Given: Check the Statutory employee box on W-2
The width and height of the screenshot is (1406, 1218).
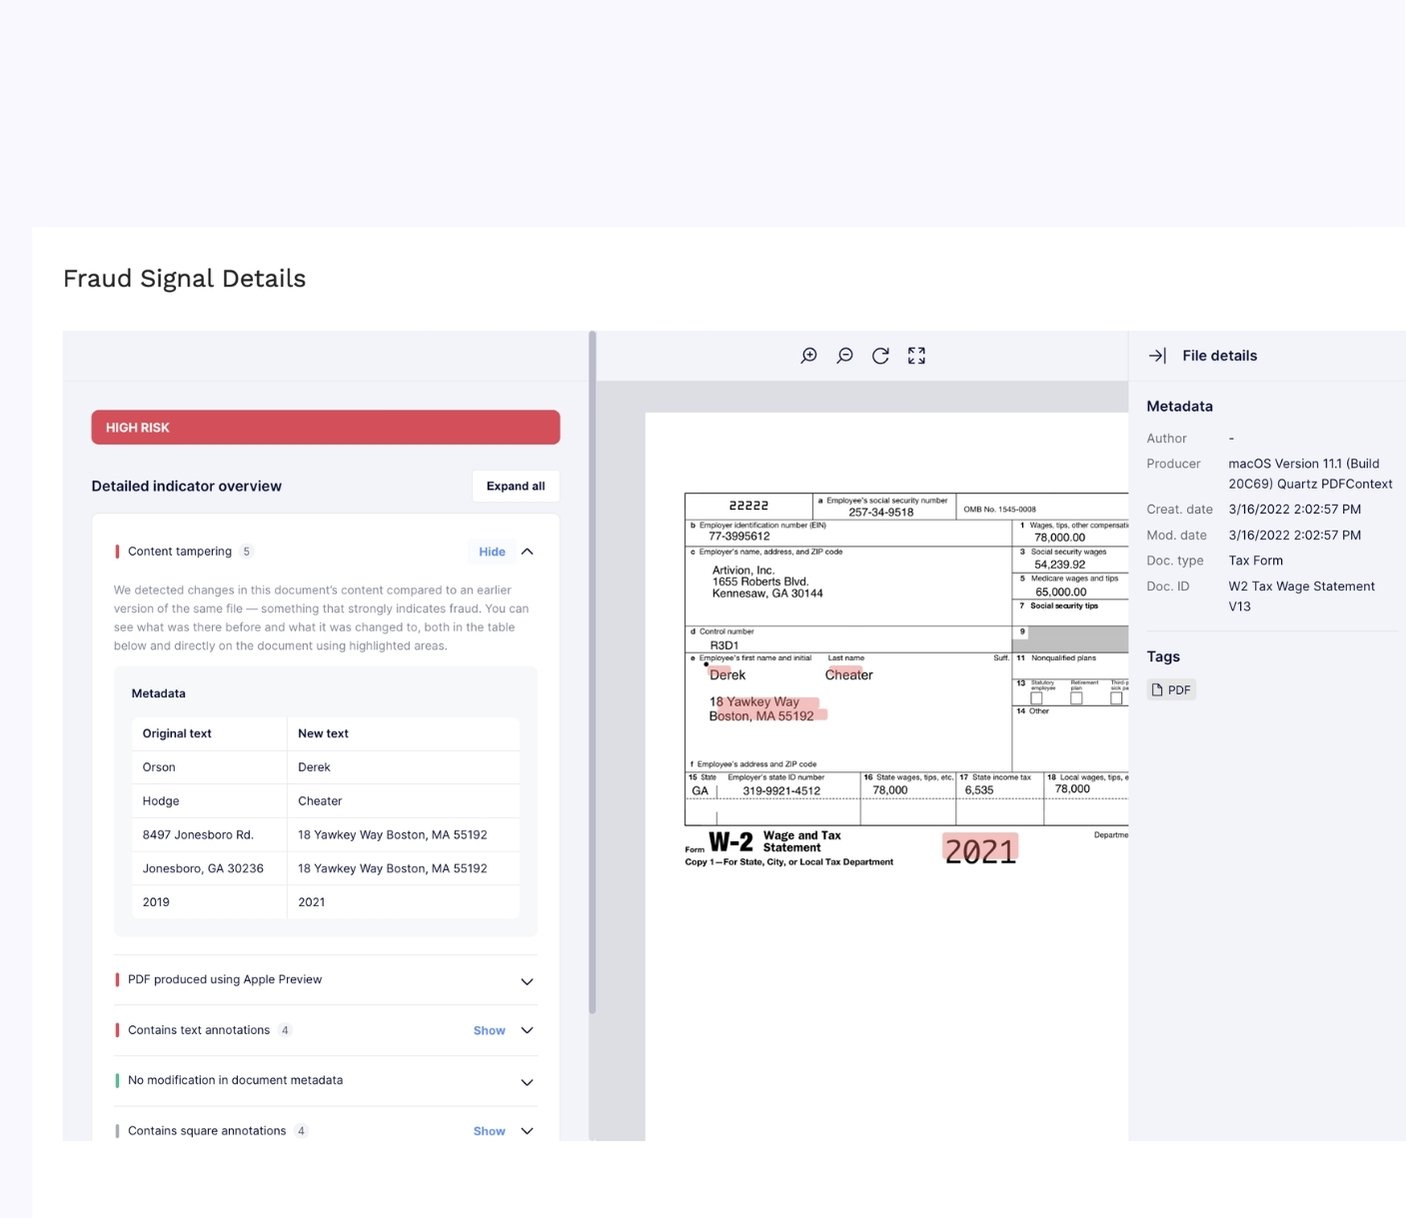Looking at the screenshot, I should [1037, 698].
